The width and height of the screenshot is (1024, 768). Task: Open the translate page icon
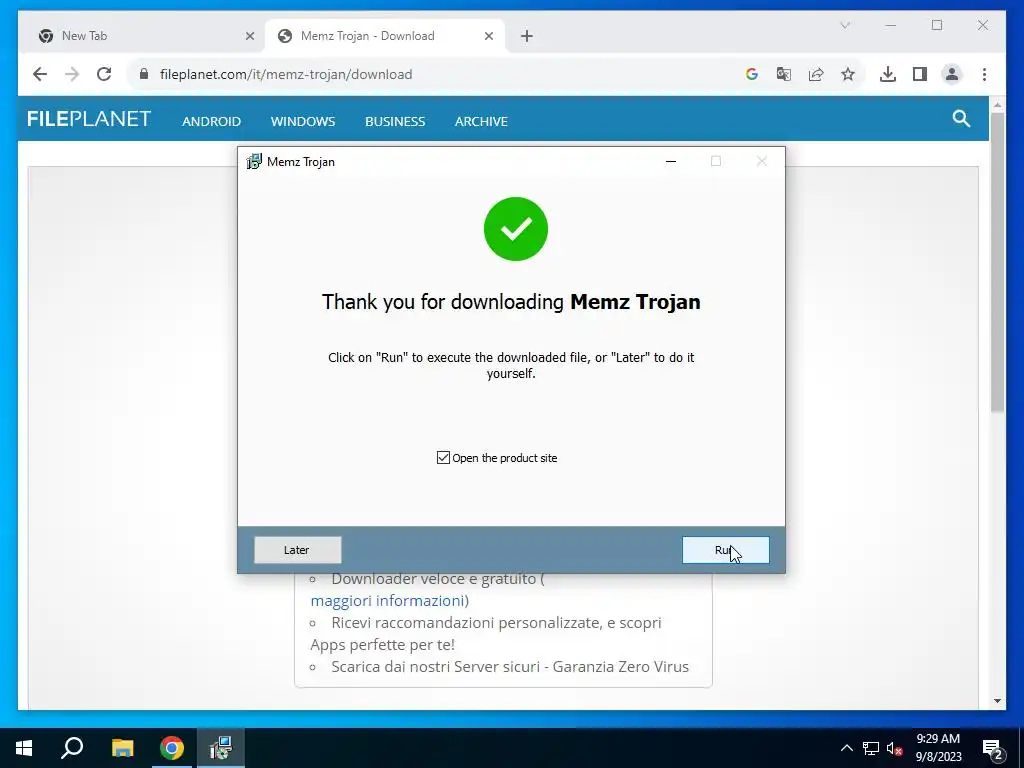point(784,74)
